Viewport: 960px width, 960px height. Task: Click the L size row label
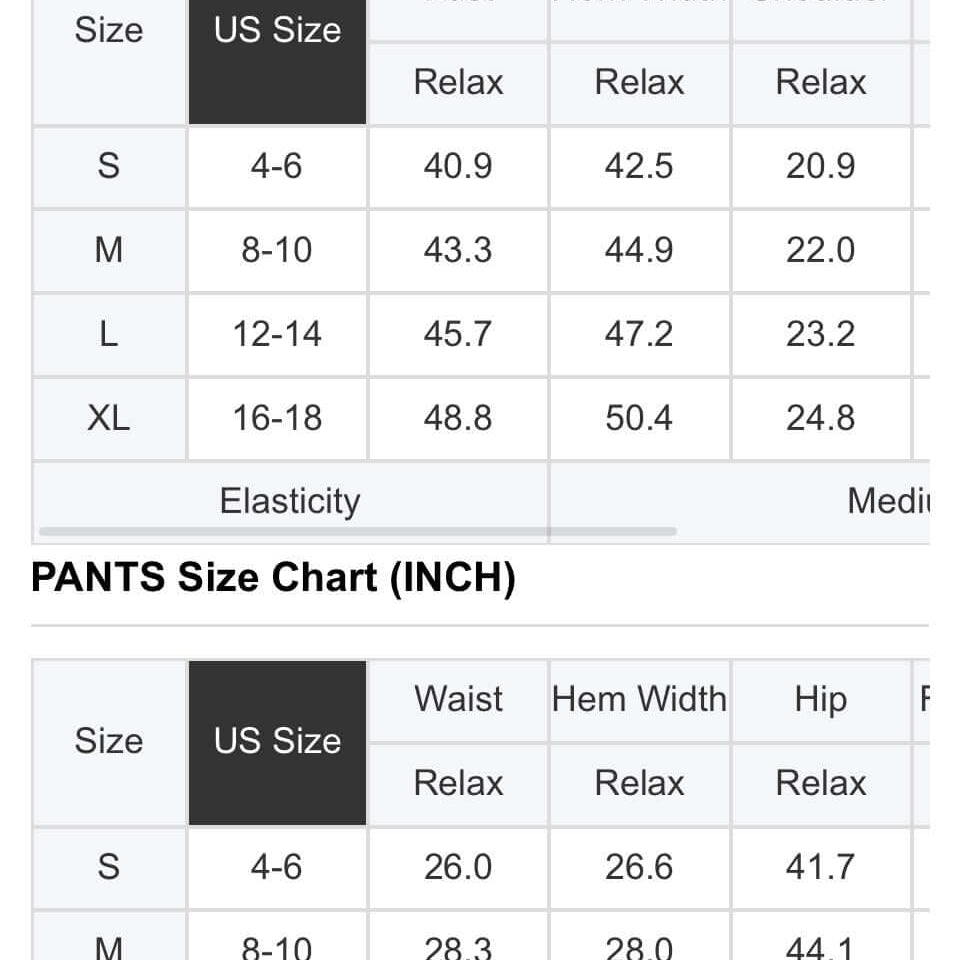click(x=108, y=333)
